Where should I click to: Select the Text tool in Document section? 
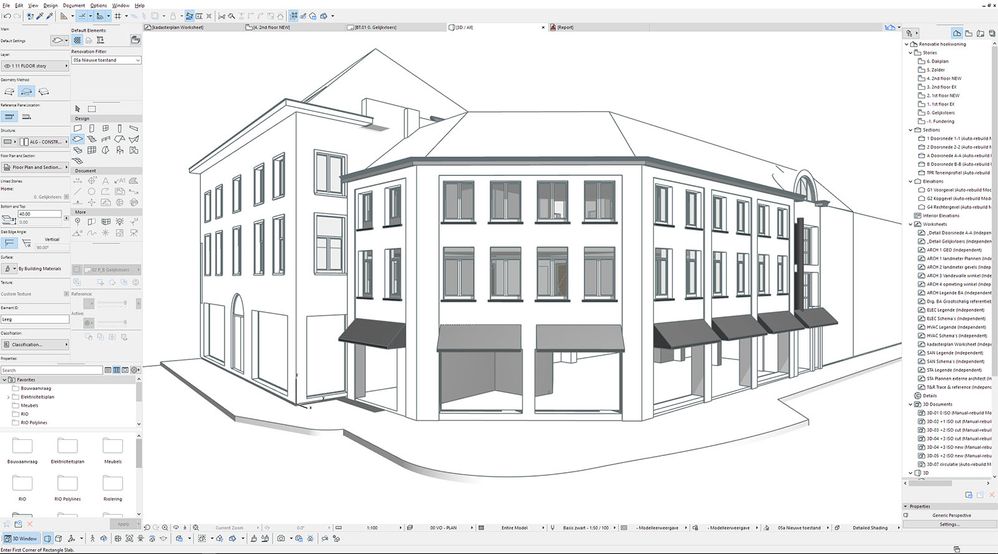coord(106,181)
